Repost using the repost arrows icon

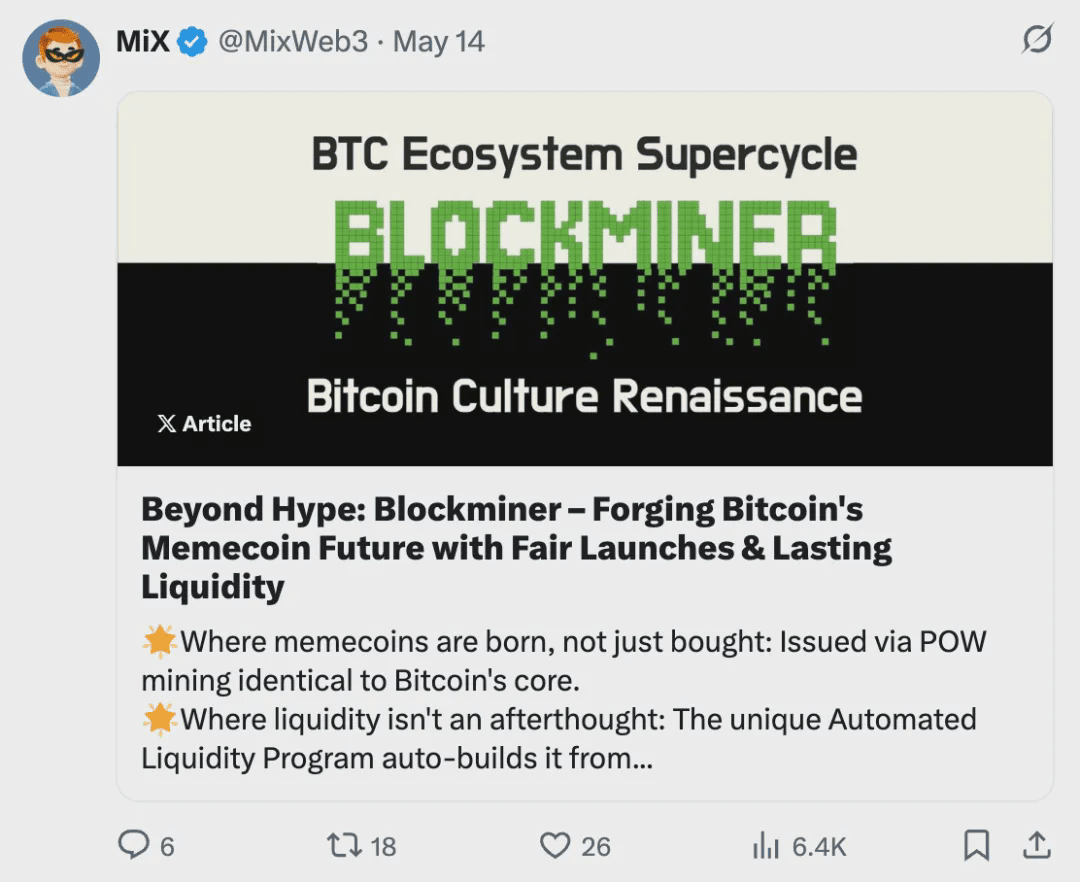(x=343, y=846)
